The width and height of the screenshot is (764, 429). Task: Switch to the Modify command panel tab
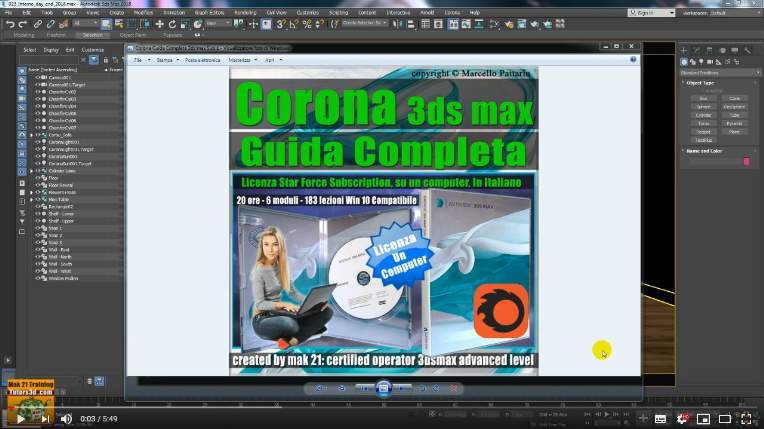pos(696,50)
